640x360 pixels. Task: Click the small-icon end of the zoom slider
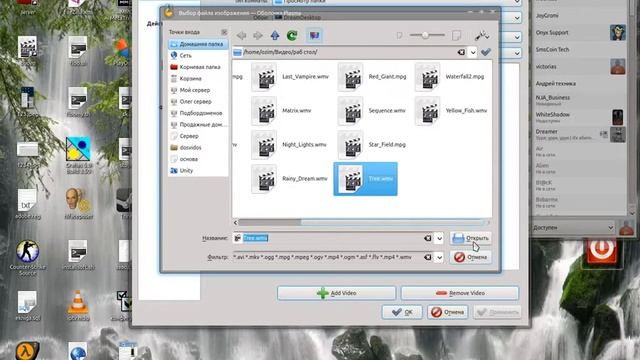point(399,36)
